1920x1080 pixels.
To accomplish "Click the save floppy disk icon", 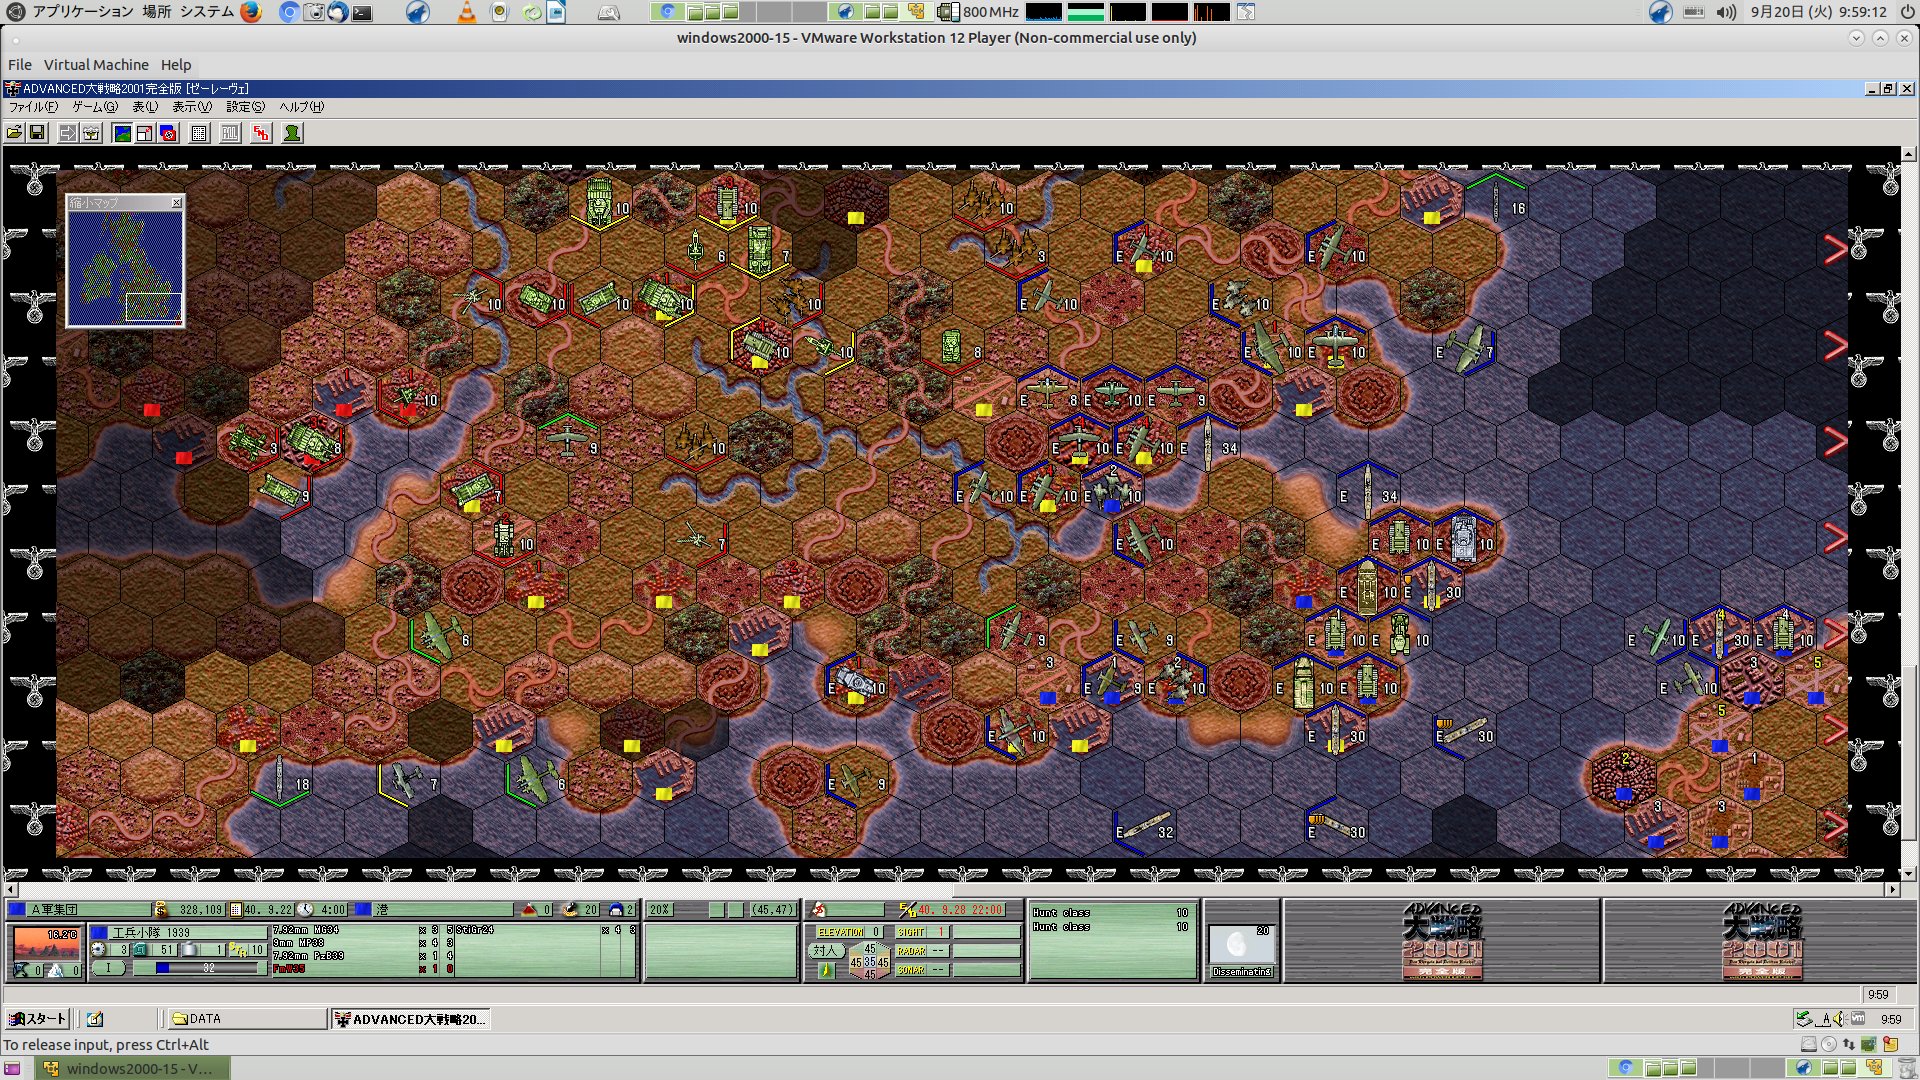I will (x=38, y=133).
